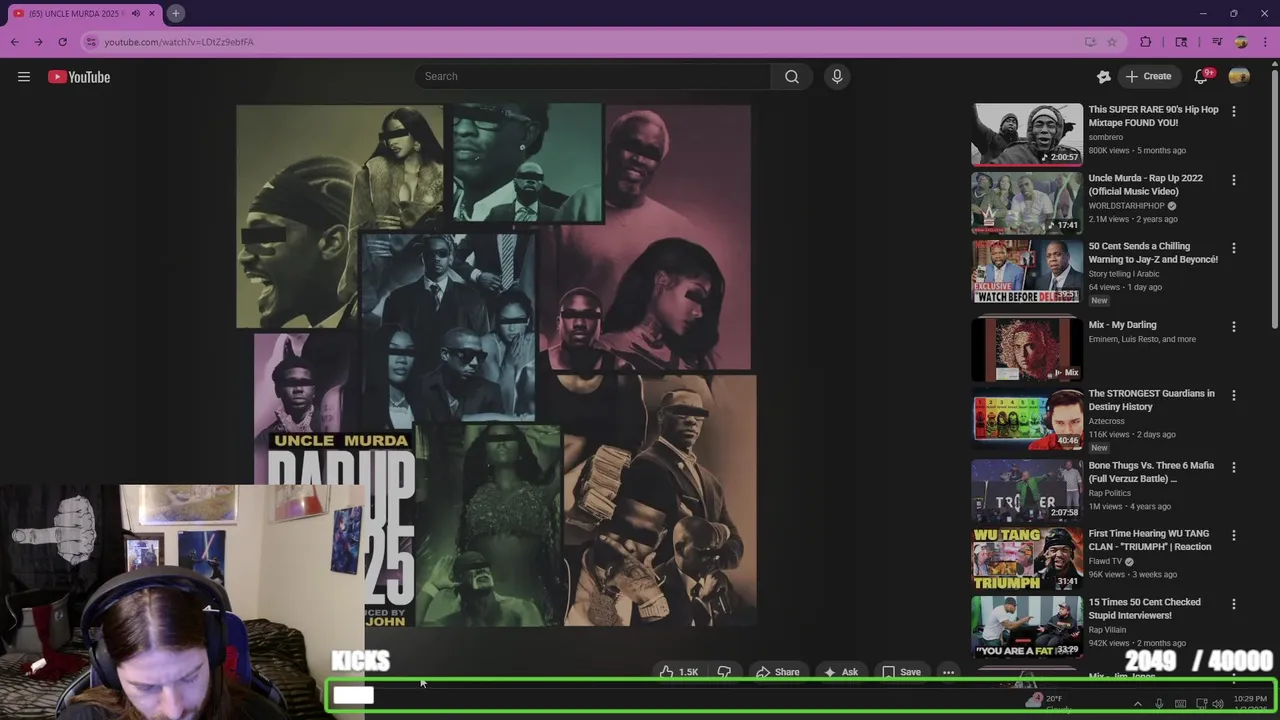Go back using the browser back arrow
The width and height of the screenshot is (1280, 720).
(x=14, y=42)
